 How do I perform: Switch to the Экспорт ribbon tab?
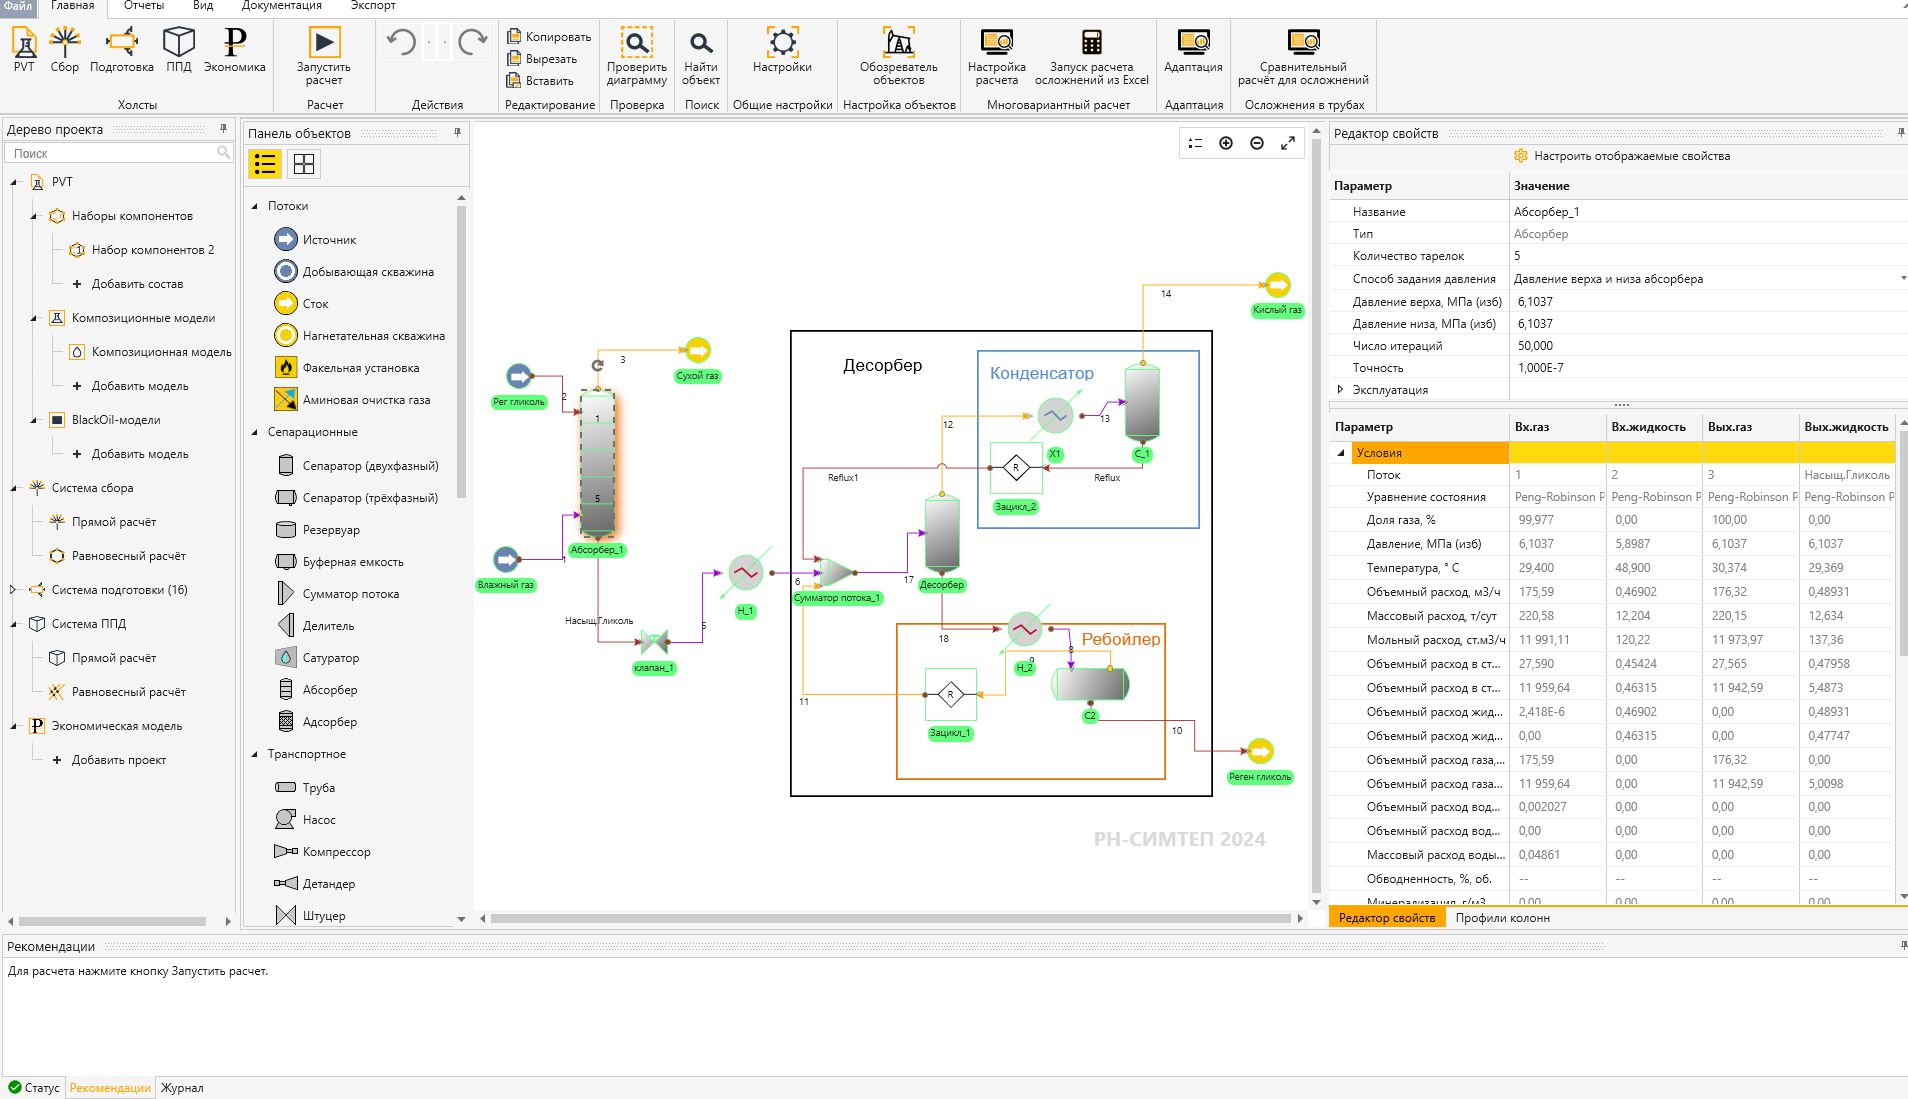(373, 6)
